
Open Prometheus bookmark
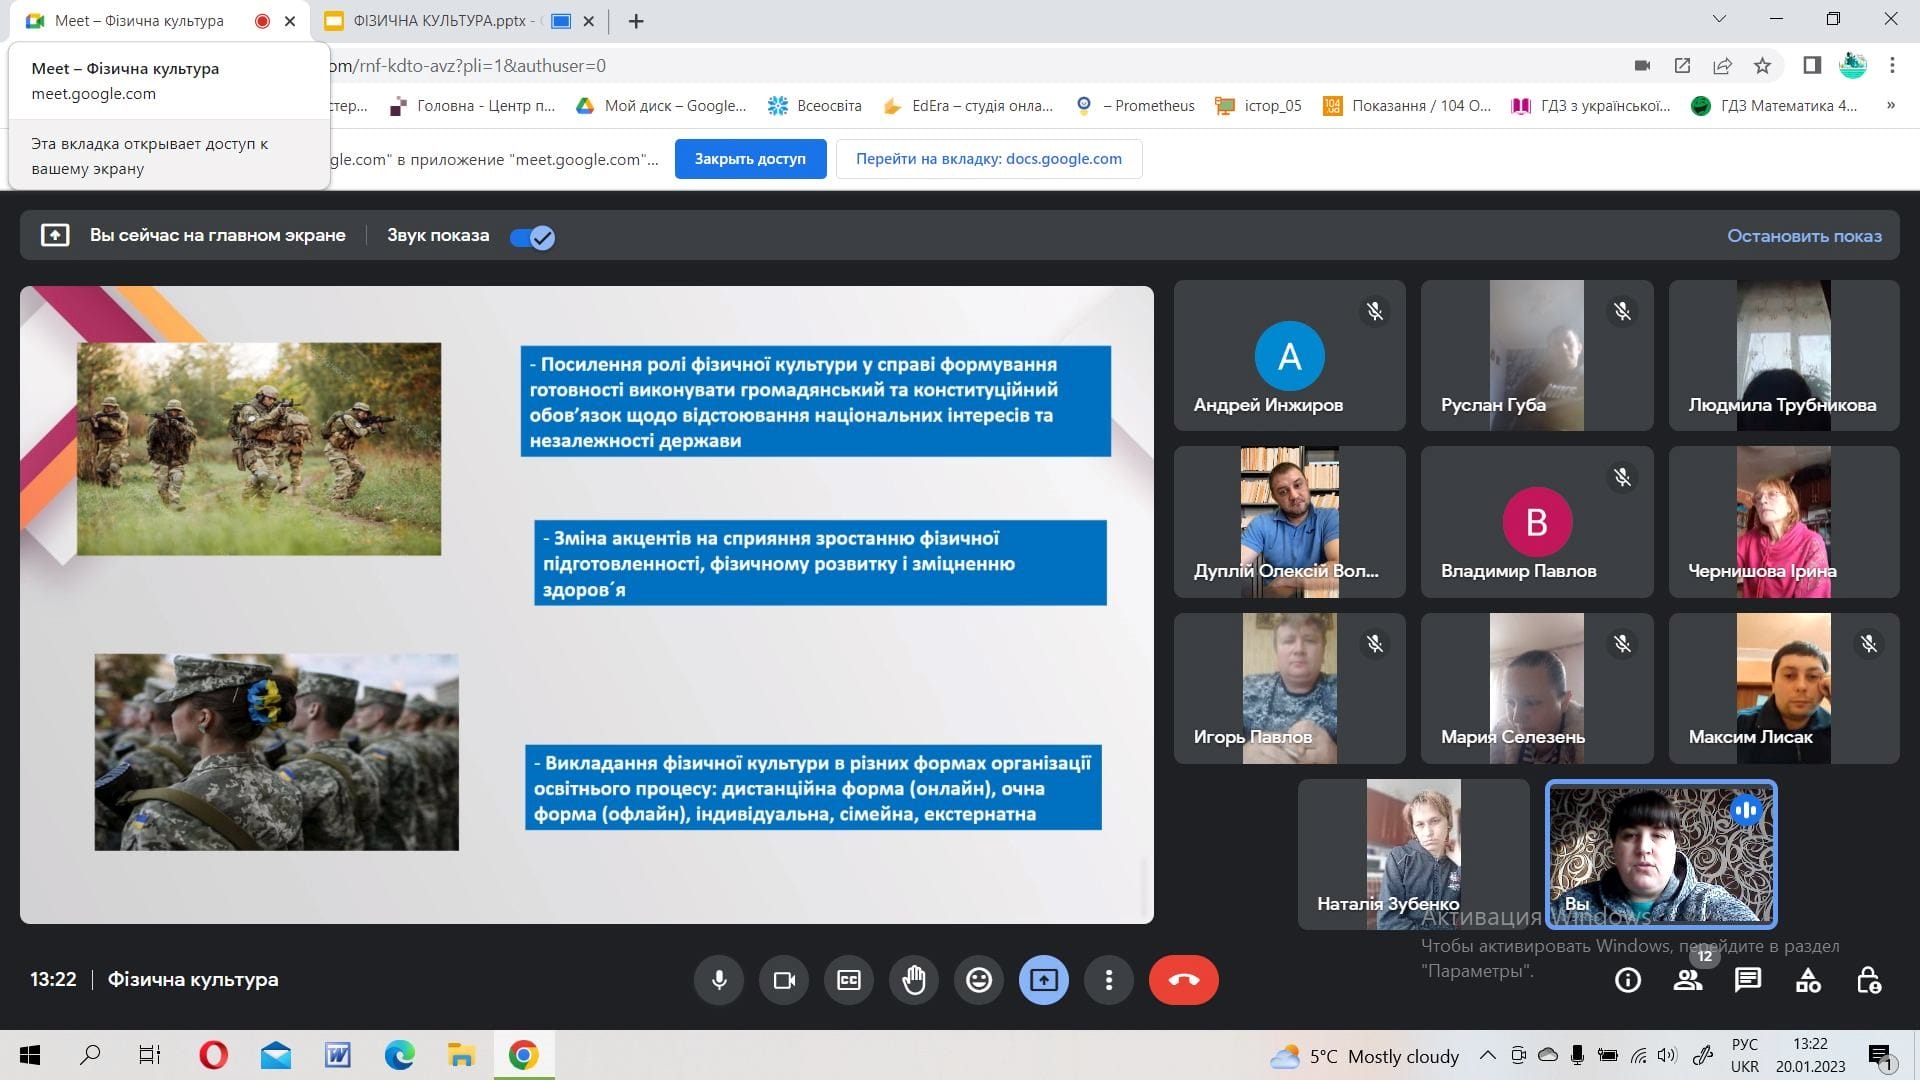pos(1135,106)
